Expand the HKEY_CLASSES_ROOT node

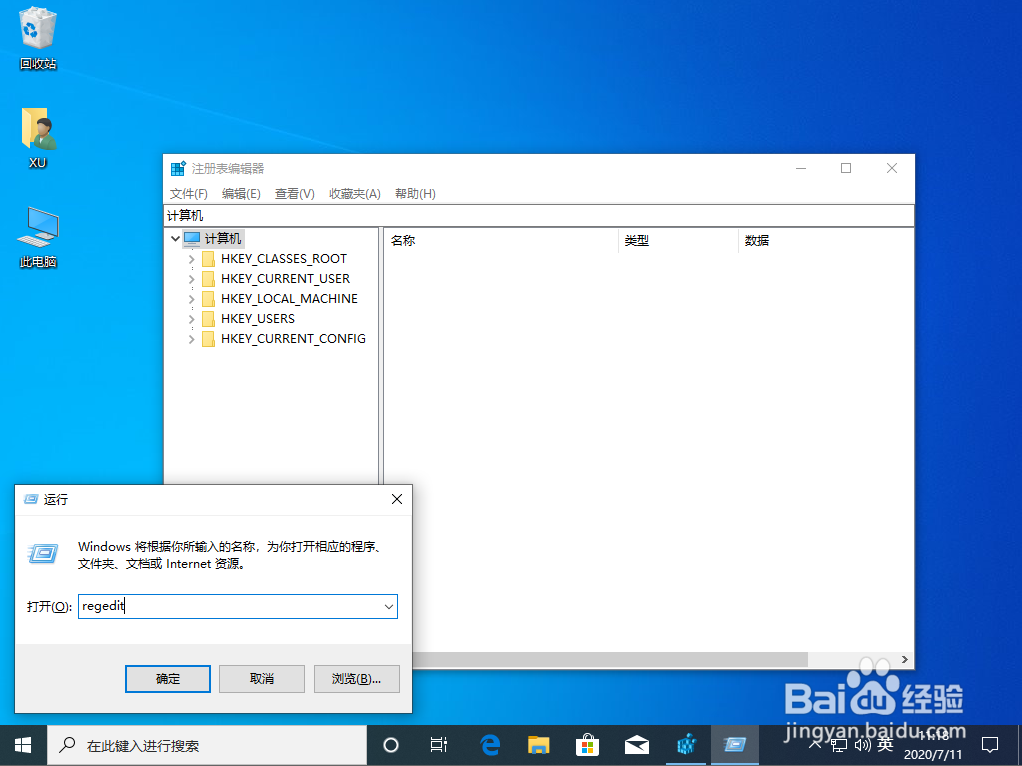point(191,258)
